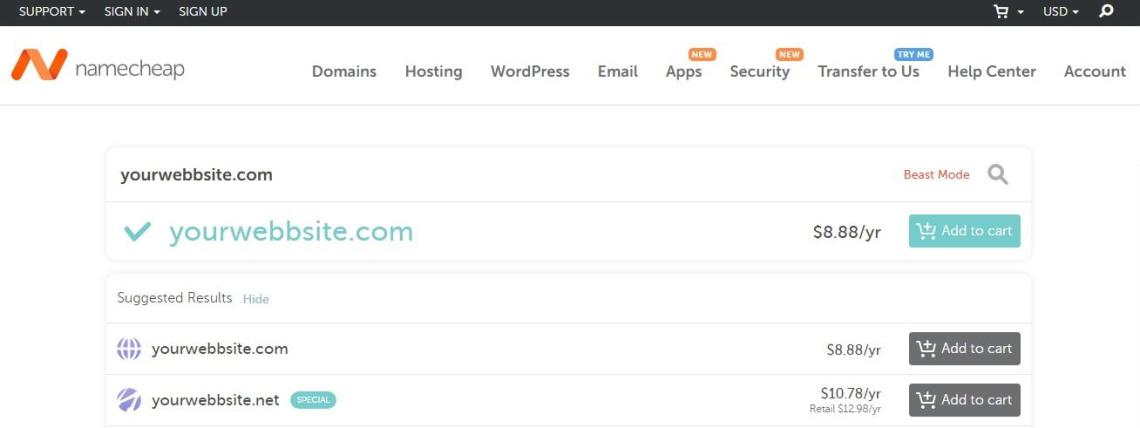1140x428 pixels.
Task: Go to SIGN UP
Action: [203, 12]
